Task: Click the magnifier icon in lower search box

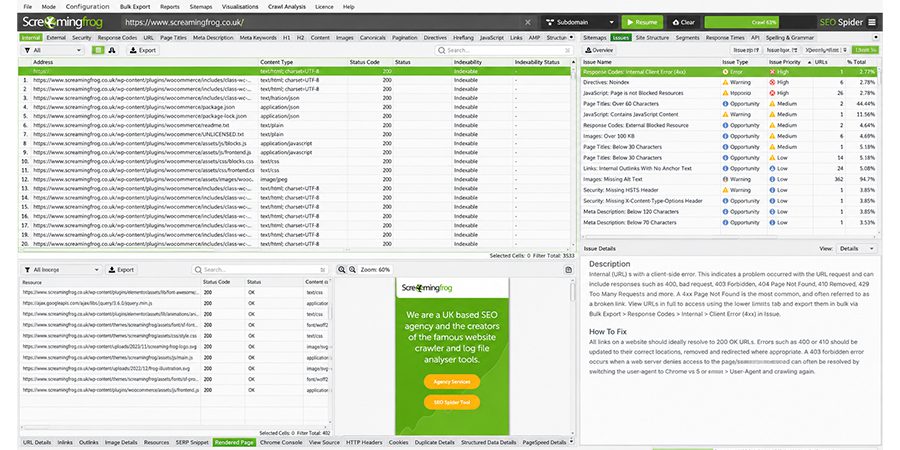Action: tap(198, 270)
